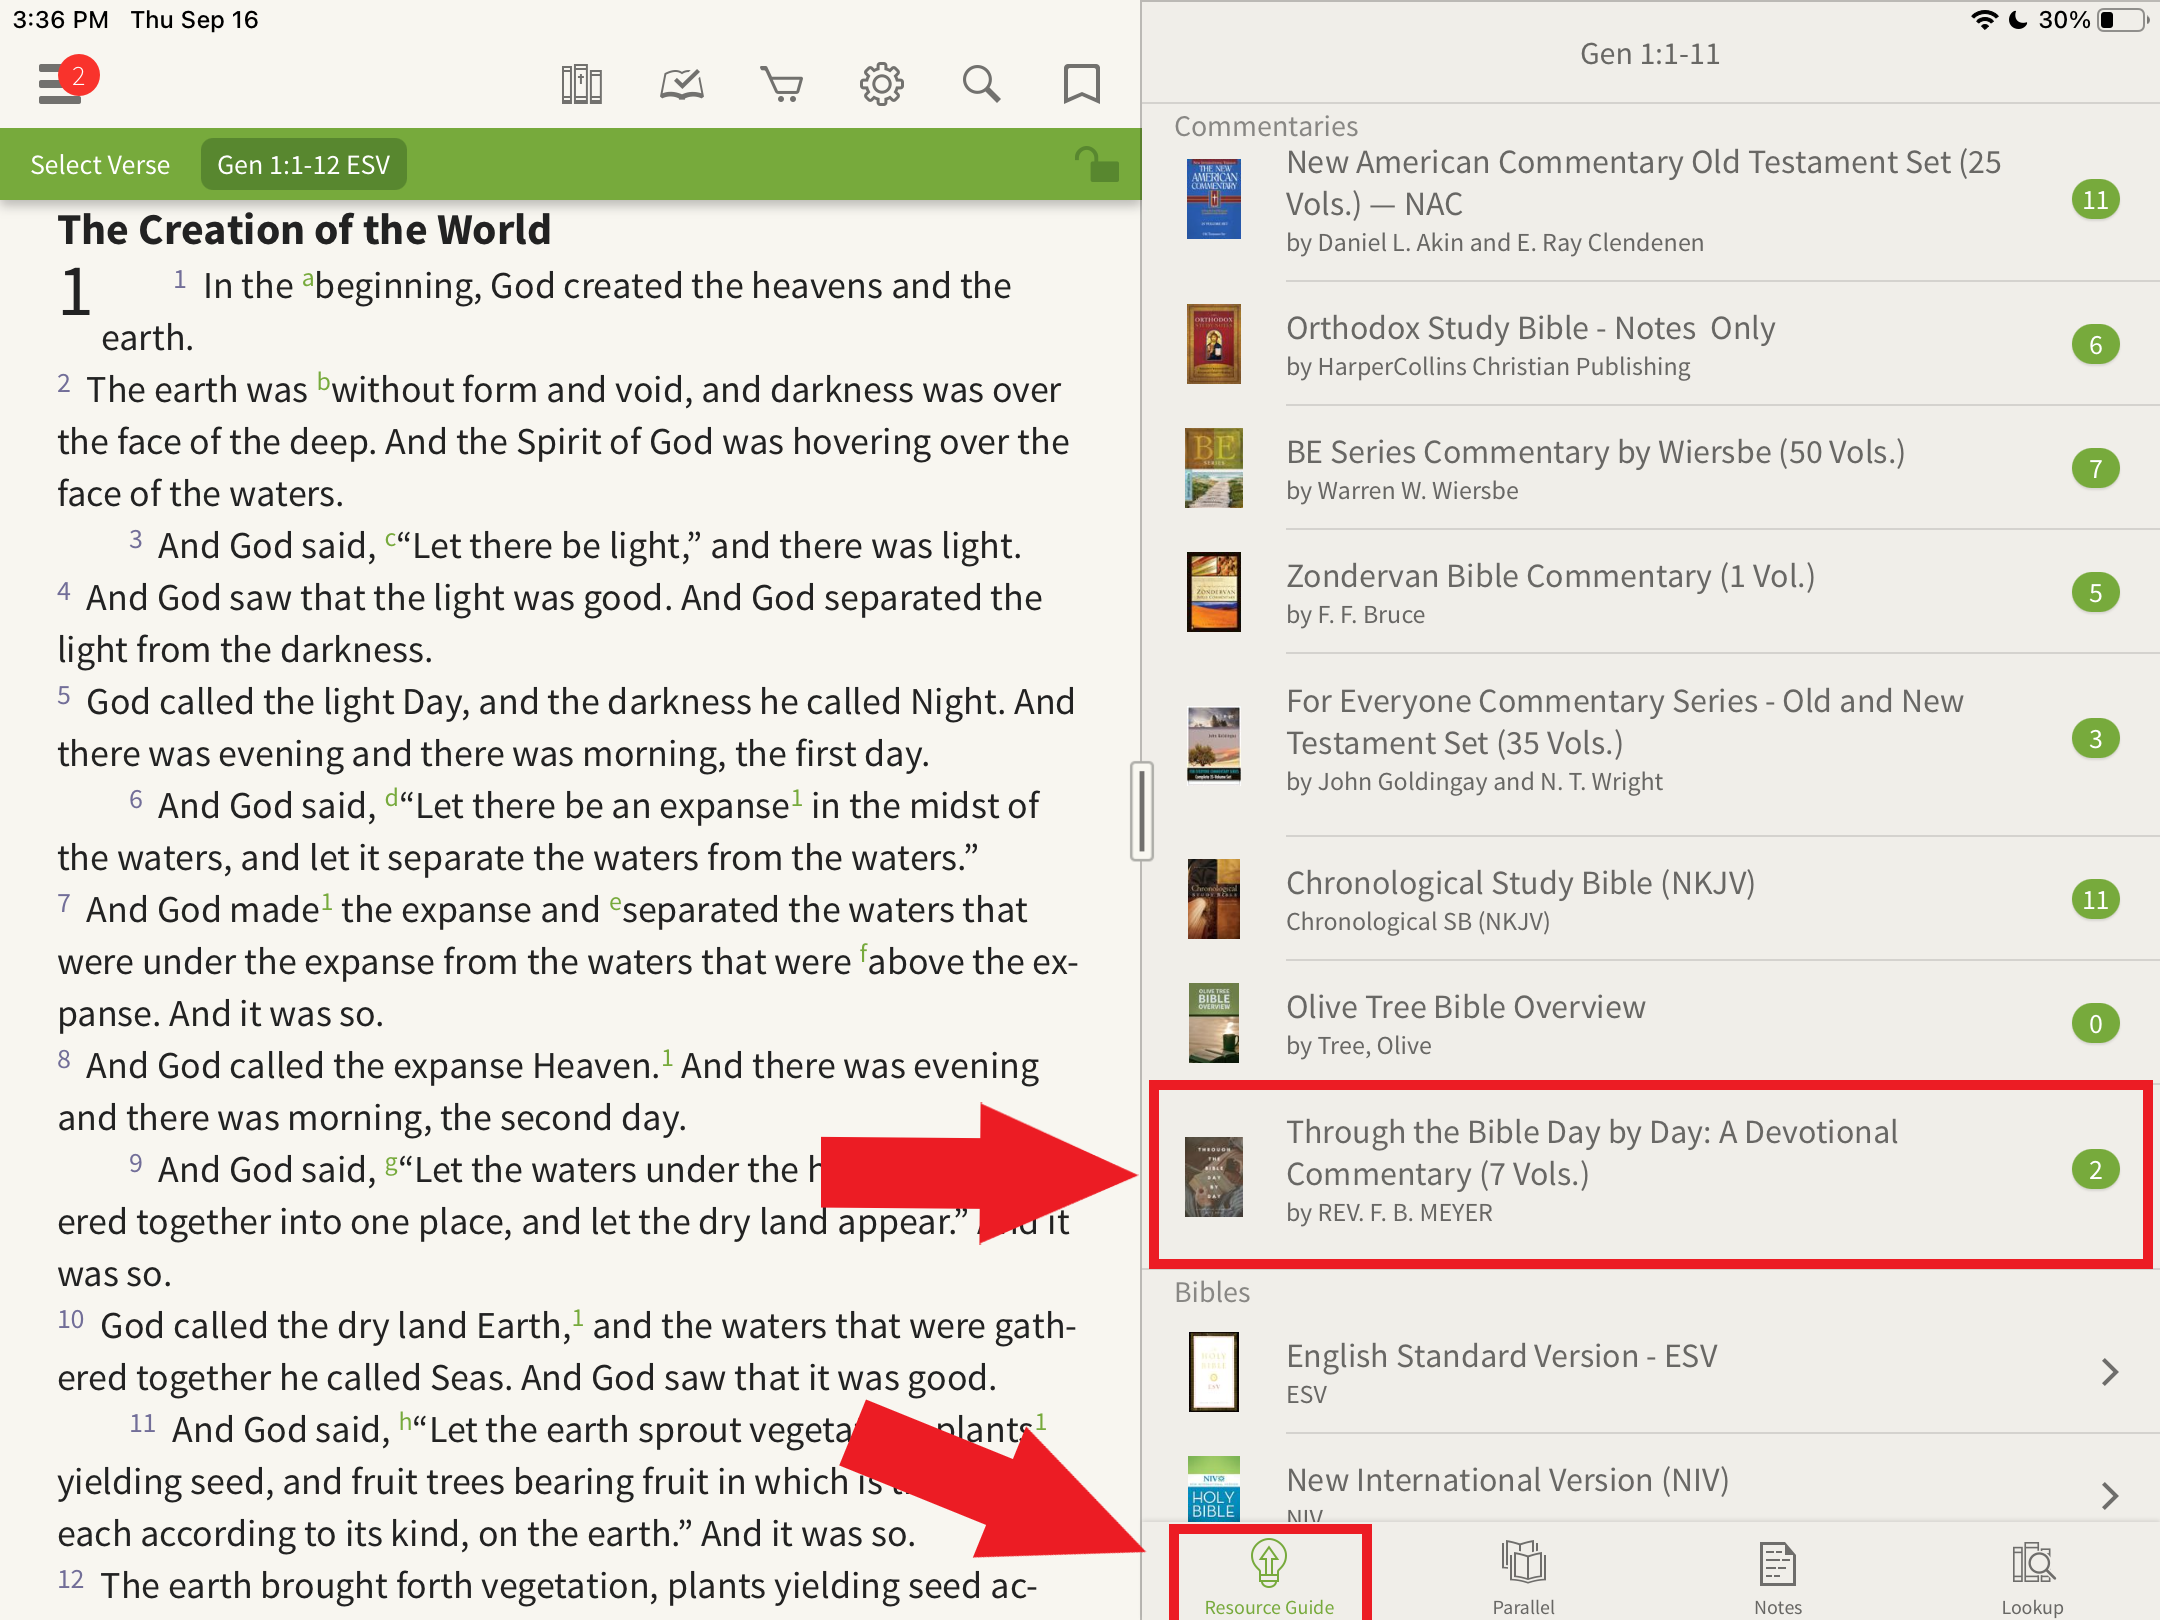Switch to the Resource Guide tab
The height and width of the screenshot is (1620, 2160).
tap(1269, 1576)
